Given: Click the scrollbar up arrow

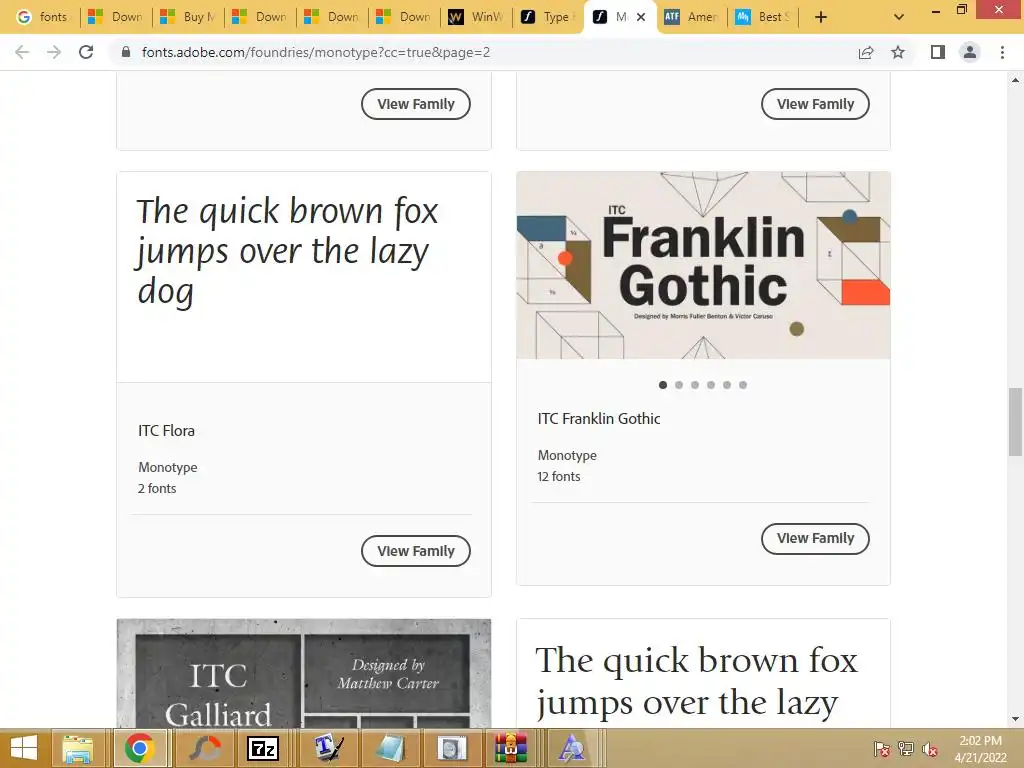Looking at the screenshot, I should click(x=1015, y=80).
